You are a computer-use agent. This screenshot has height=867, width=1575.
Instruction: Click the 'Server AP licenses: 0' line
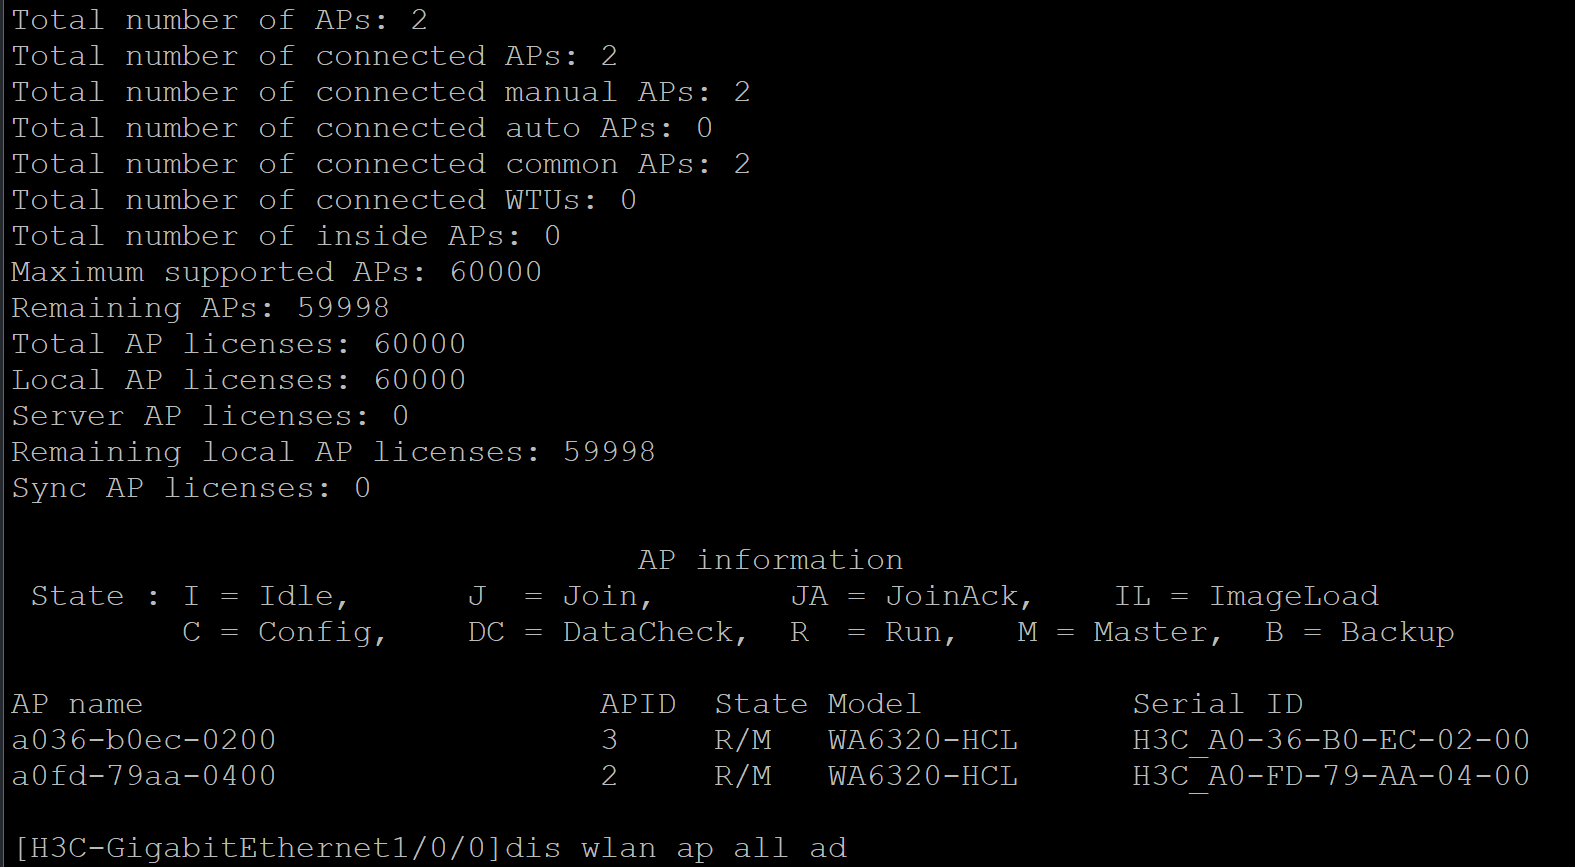[209, 416]
